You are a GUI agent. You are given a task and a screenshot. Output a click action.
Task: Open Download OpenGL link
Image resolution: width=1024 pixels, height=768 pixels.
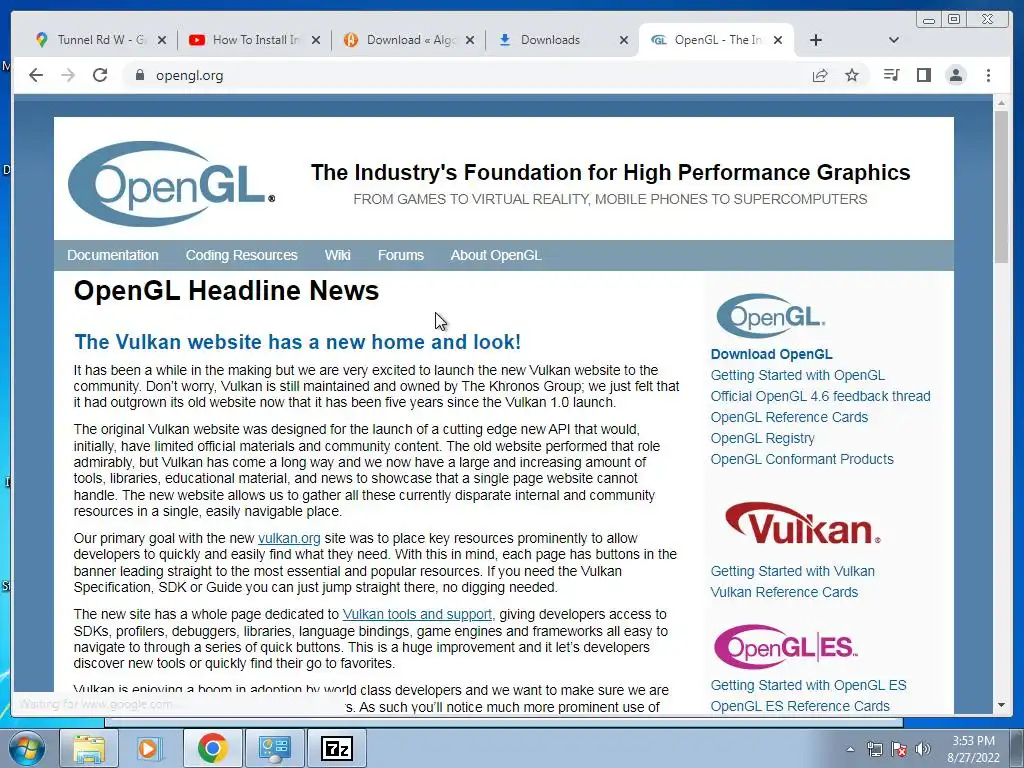pos(771,355)
